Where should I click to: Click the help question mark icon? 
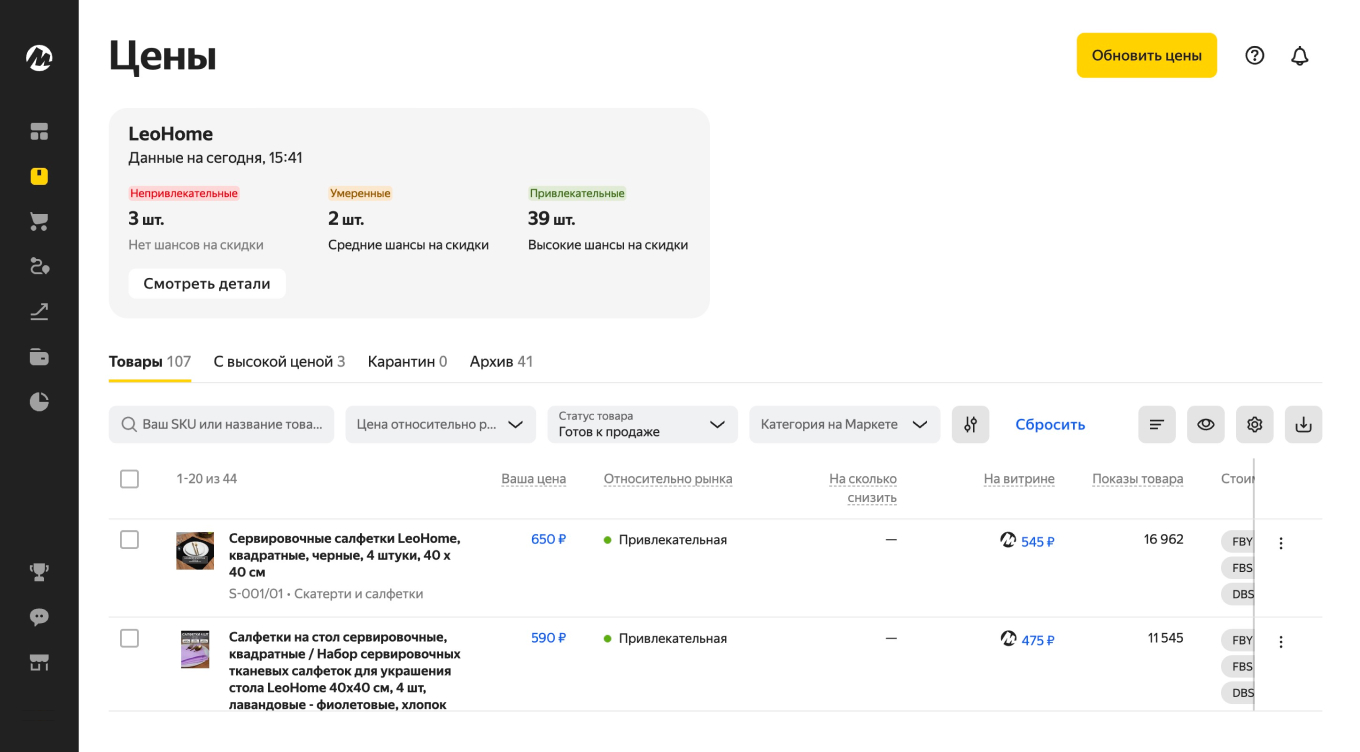click(x=1254, y=56)
